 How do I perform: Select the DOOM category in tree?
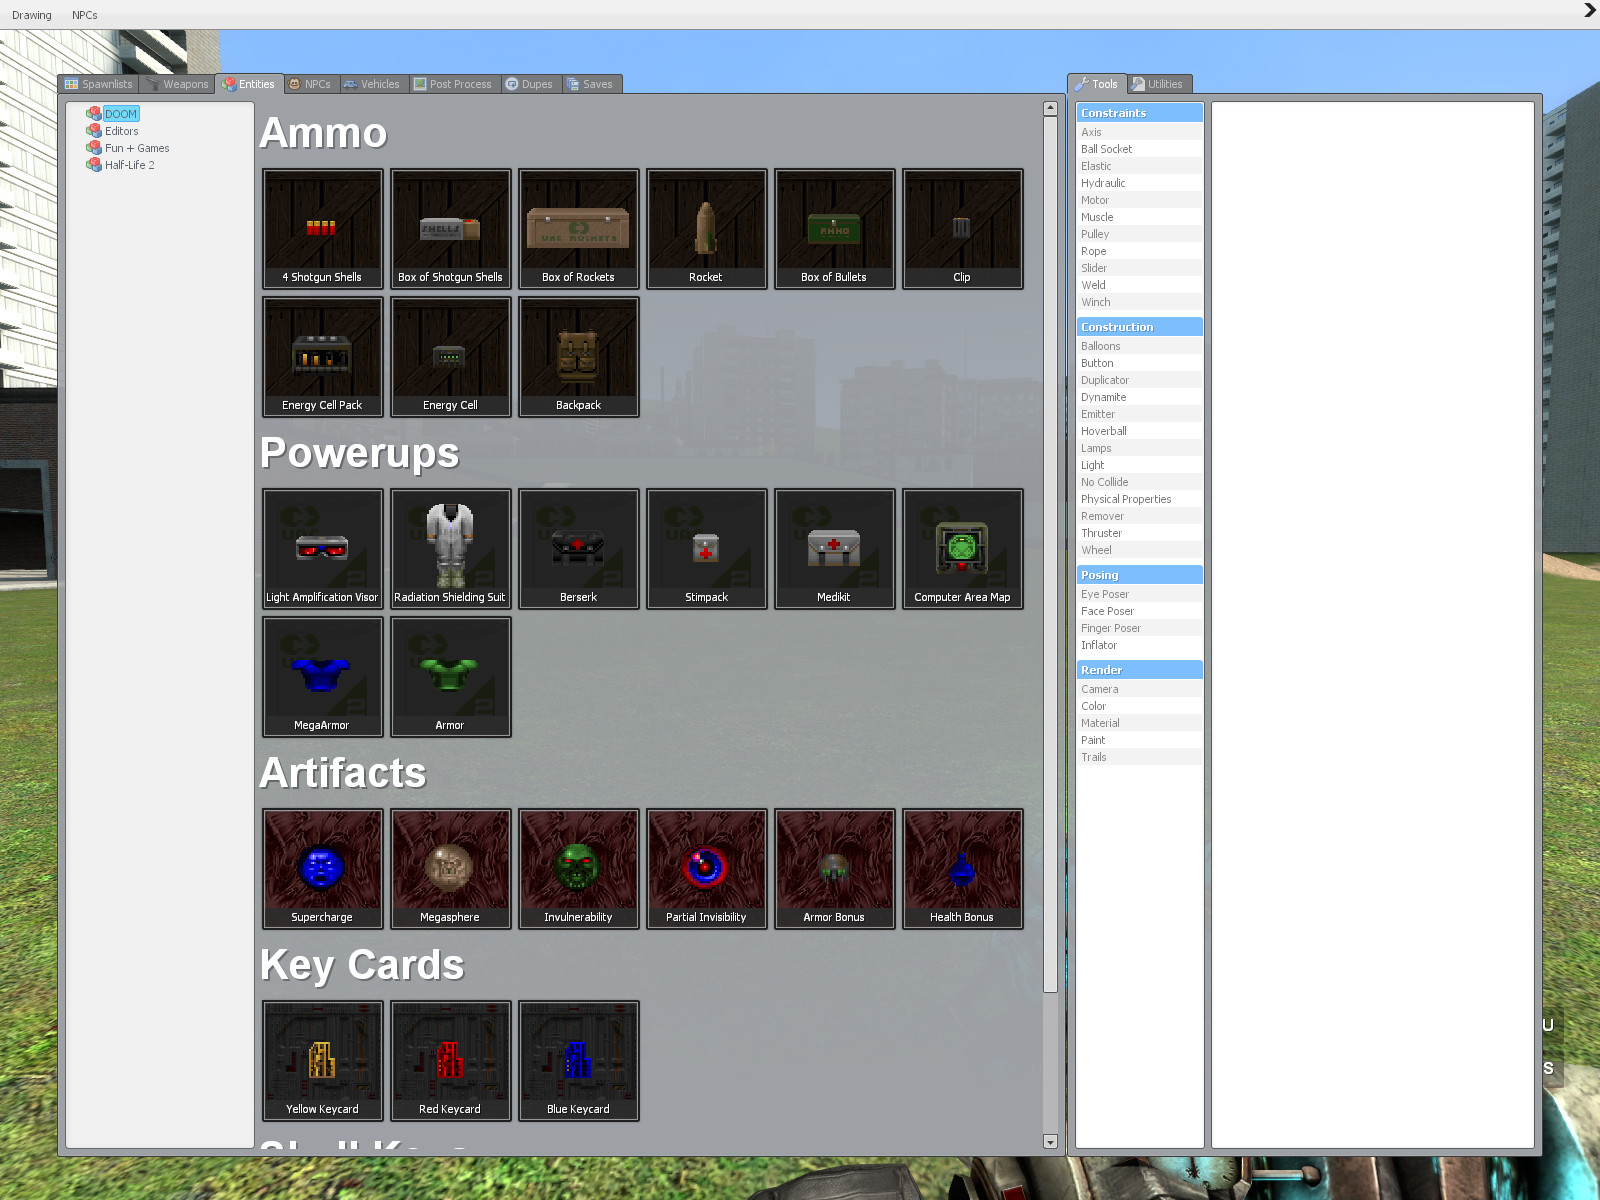pos(120,114)
